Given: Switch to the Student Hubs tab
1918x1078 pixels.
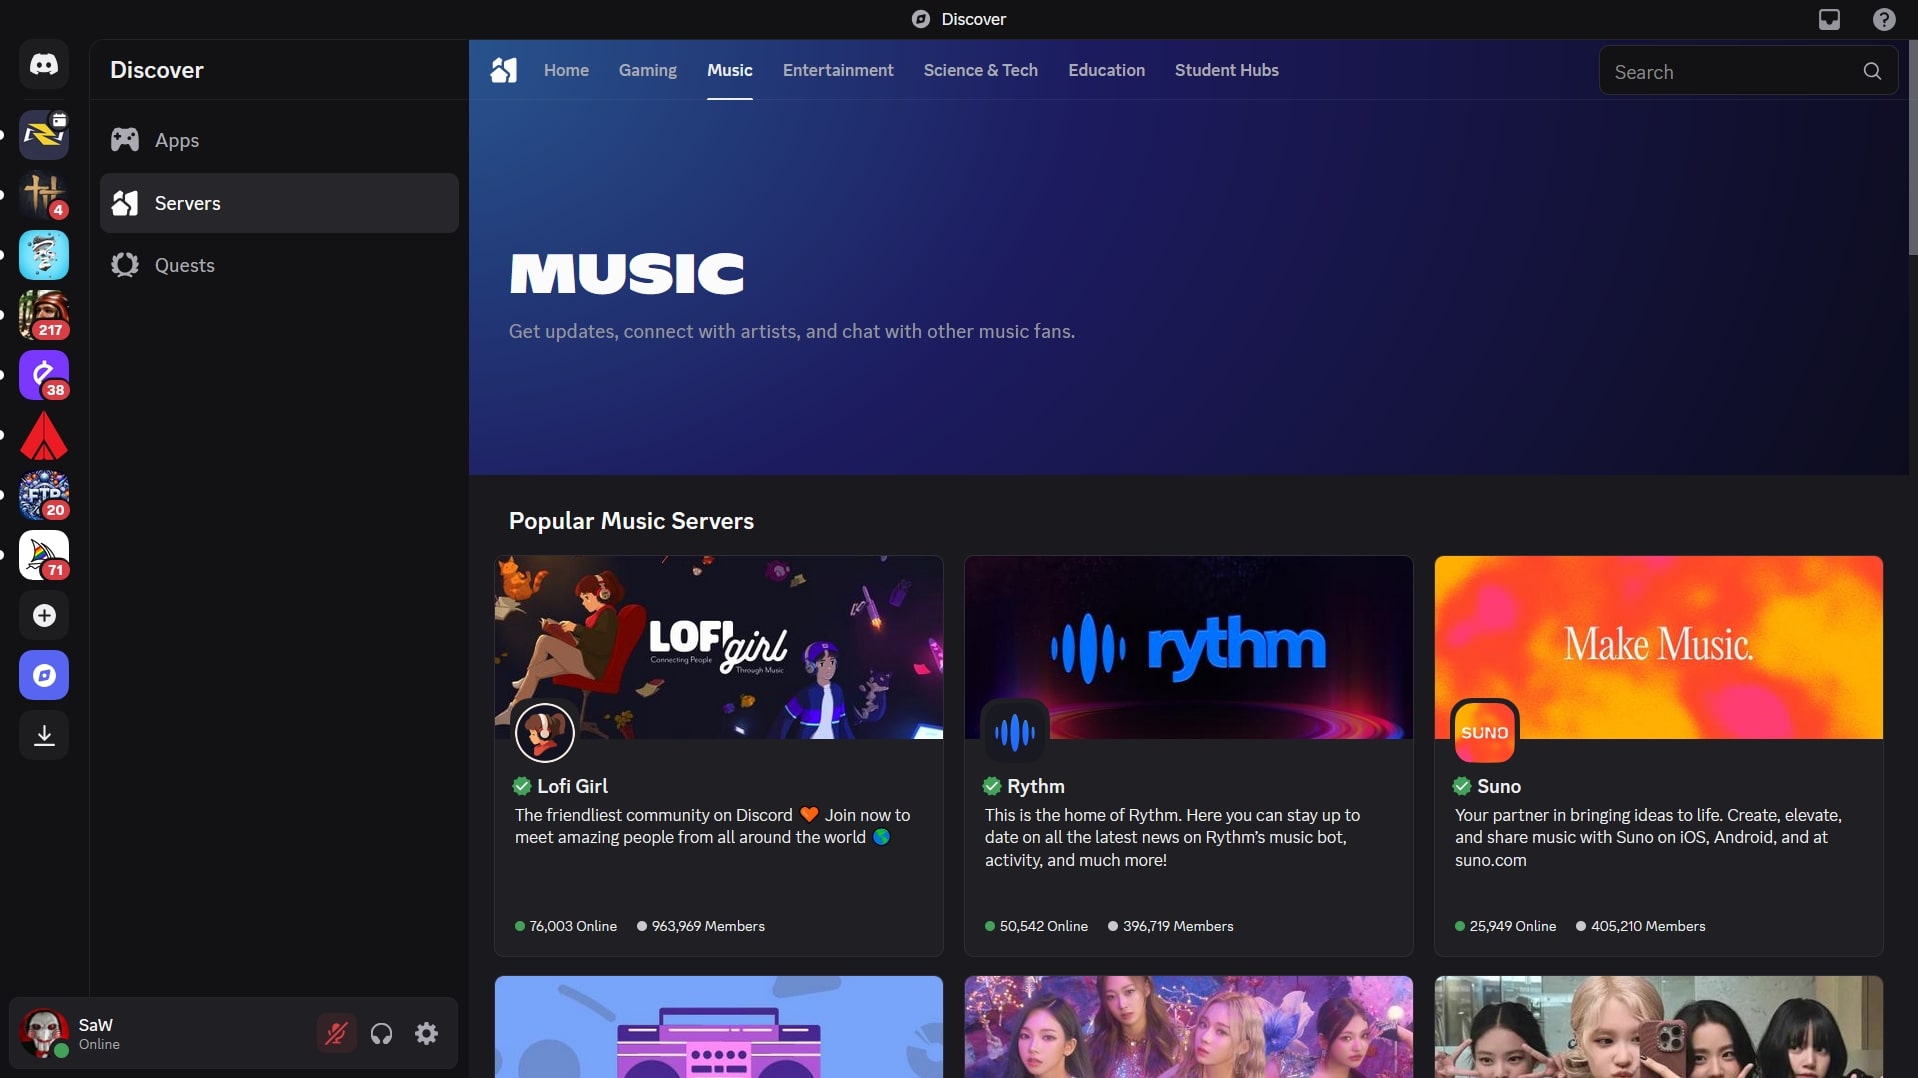Looking at the screenshot, I should 1227,70.
